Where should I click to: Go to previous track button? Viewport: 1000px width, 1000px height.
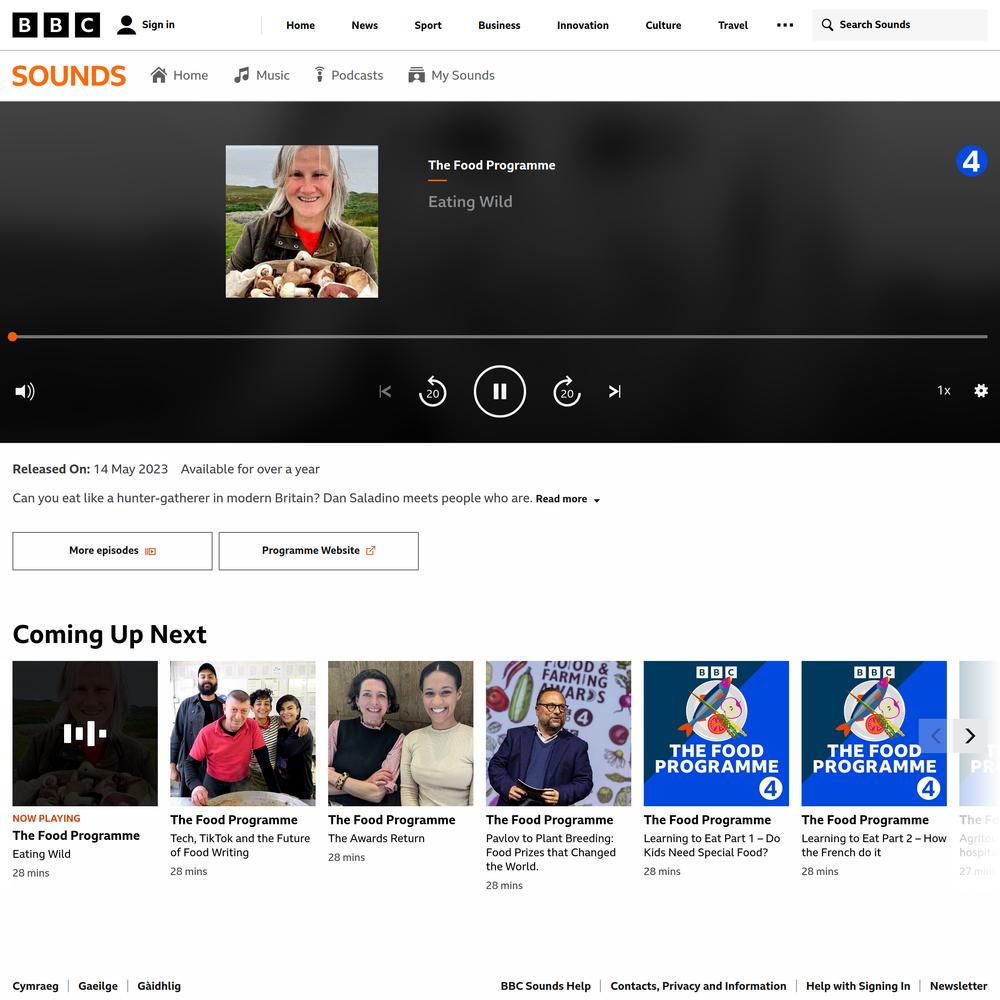385,391
